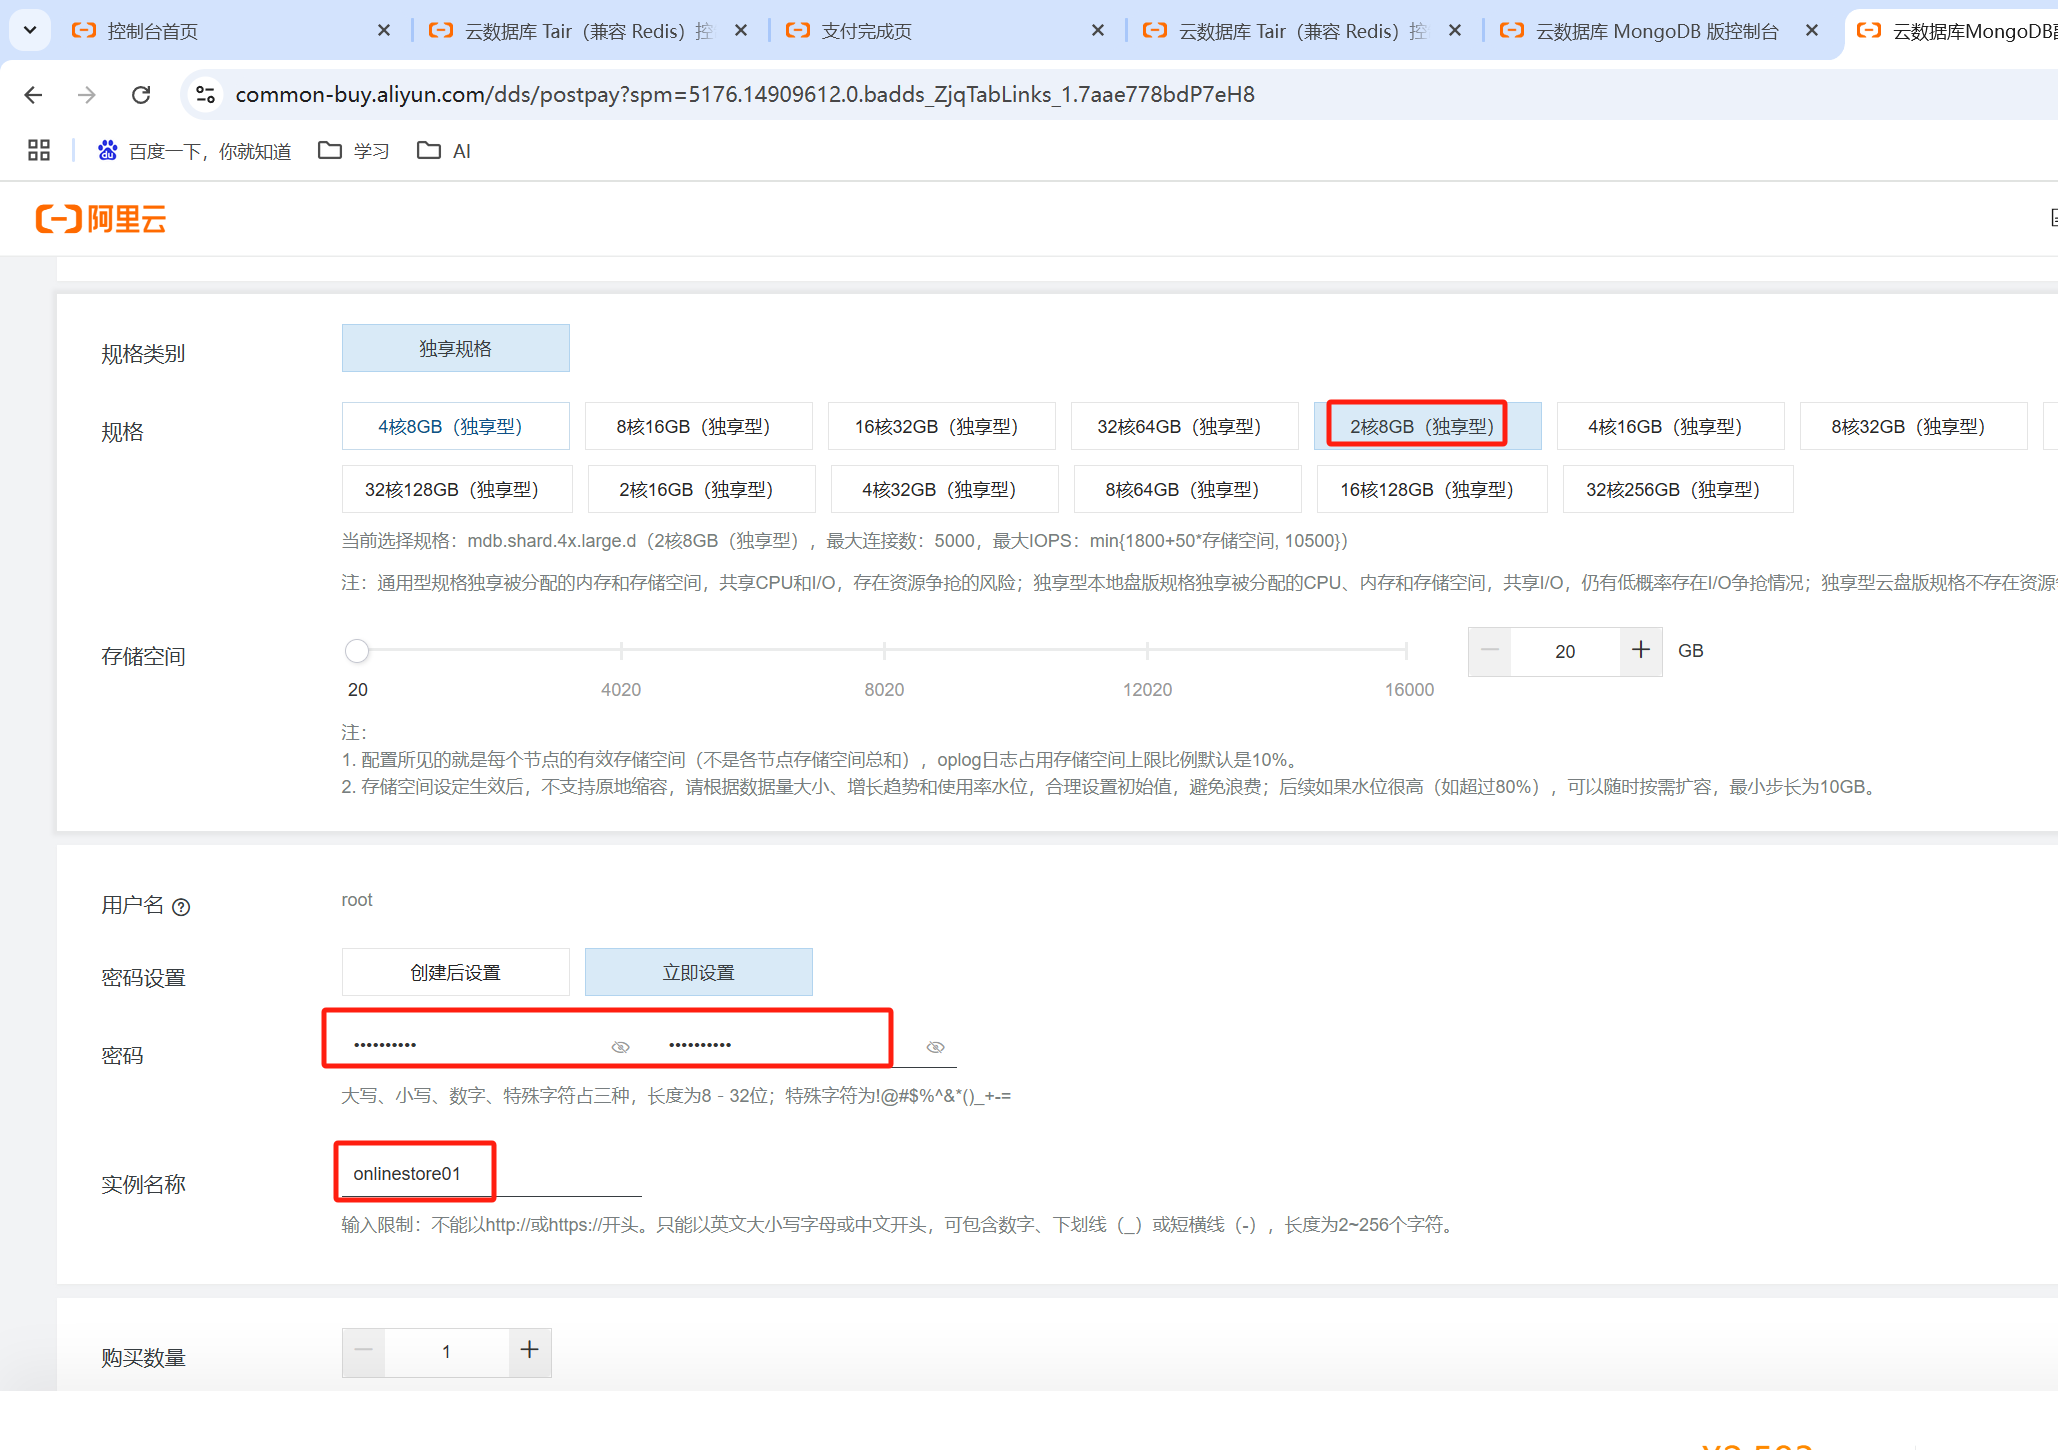Select 2核8GB (独享型) spec
The image size is (2058, 1450).
tap(1427, 426)
